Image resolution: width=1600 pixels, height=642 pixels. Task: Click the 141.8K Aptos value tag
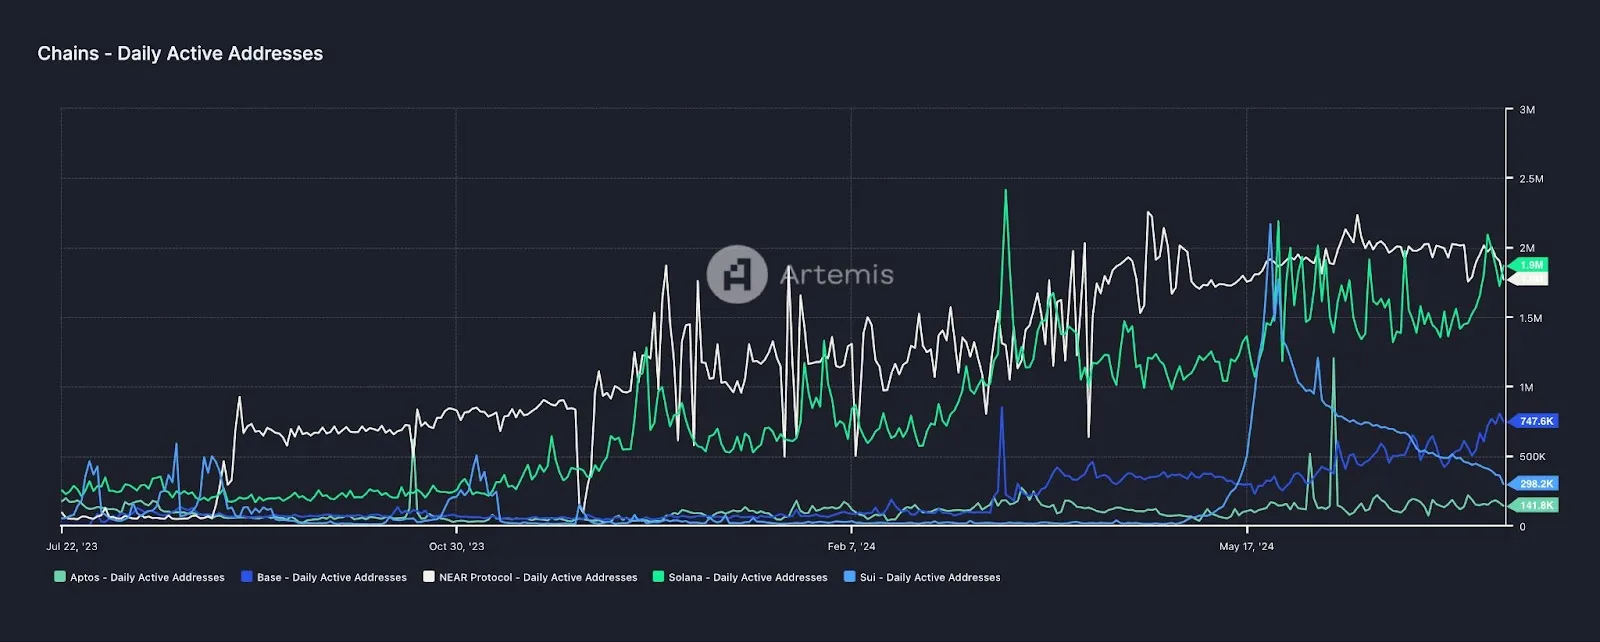[x=1535, y=505]
